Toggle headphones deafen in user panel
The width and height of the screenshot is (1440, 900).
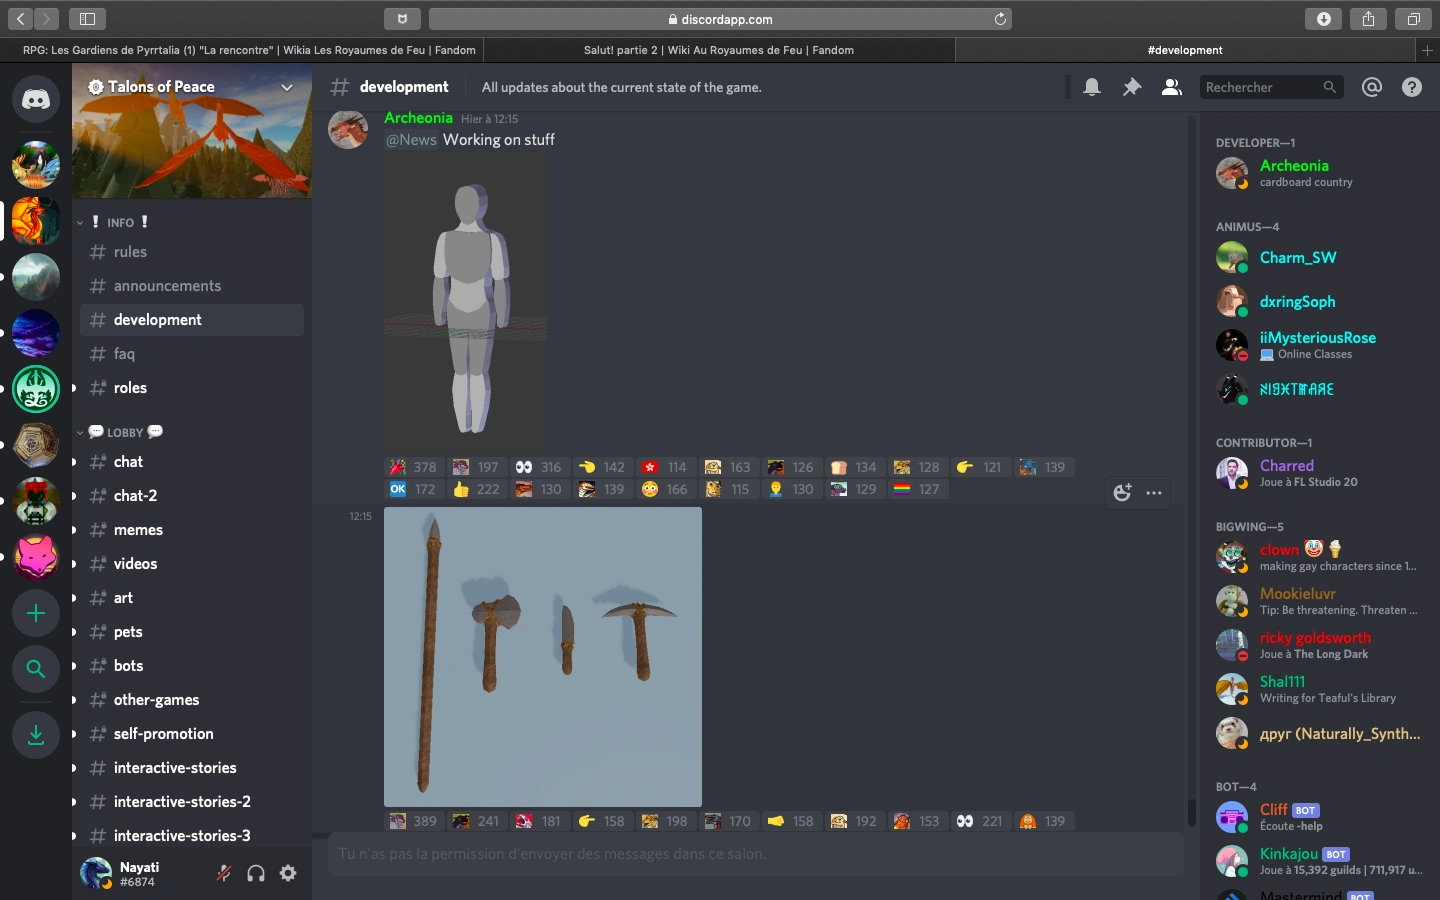point(256,873)
